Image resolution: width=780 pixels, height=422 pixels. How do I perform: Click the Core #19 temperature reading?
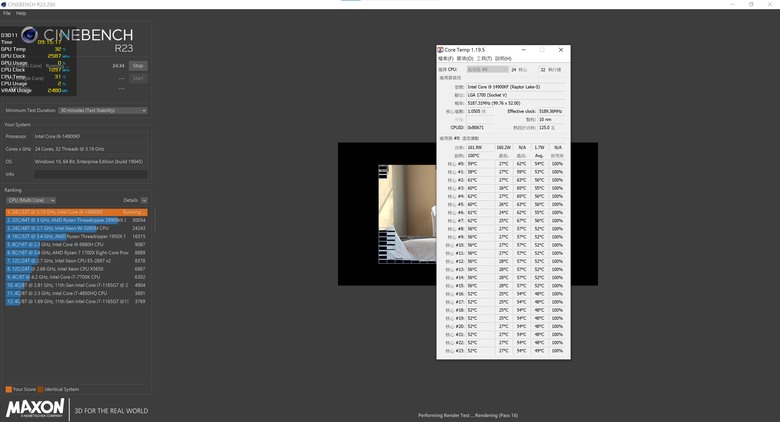tap(480, 318)
